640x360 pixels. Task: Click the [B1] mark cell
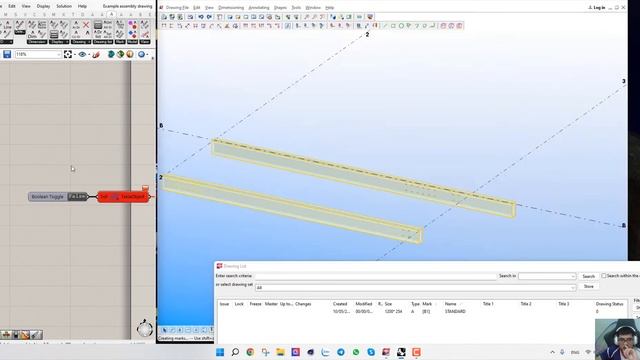[426, 311]
